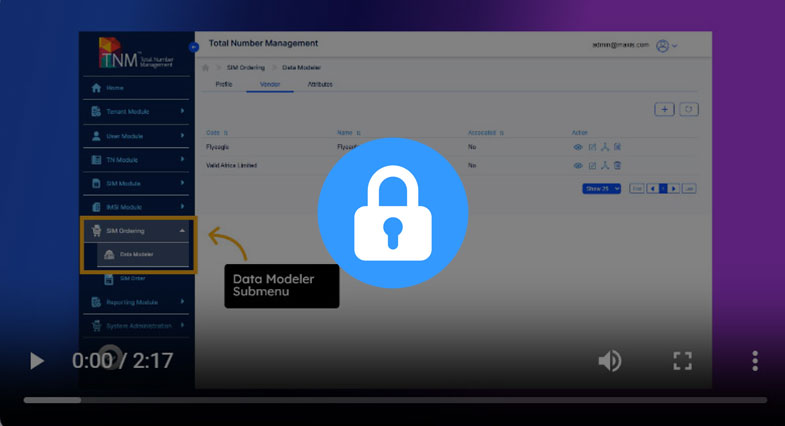Click the large blue lock icon
The image size is (785, 426).
pyautogui.click(x=392, y=213)
